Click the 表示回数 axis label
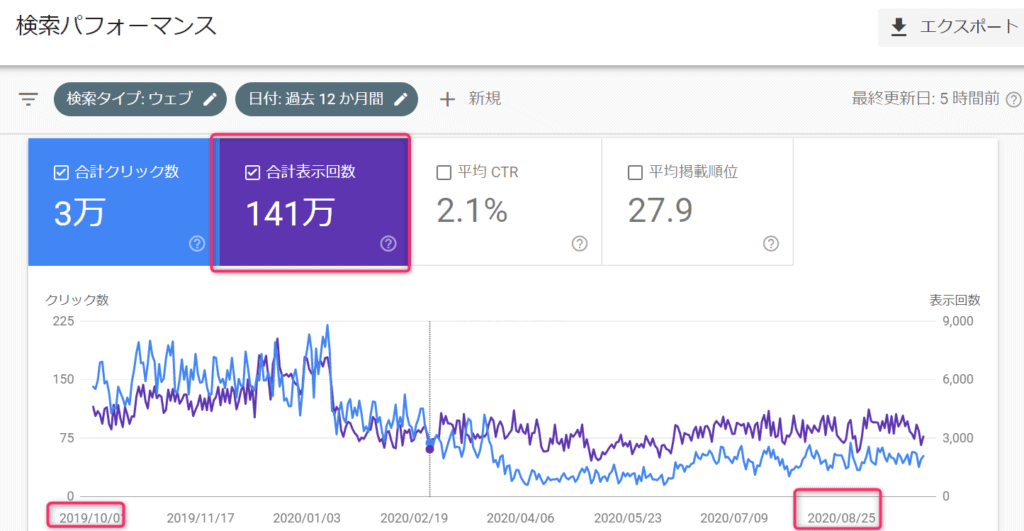This screenshot has height=531, width=1024. point(955,300)
